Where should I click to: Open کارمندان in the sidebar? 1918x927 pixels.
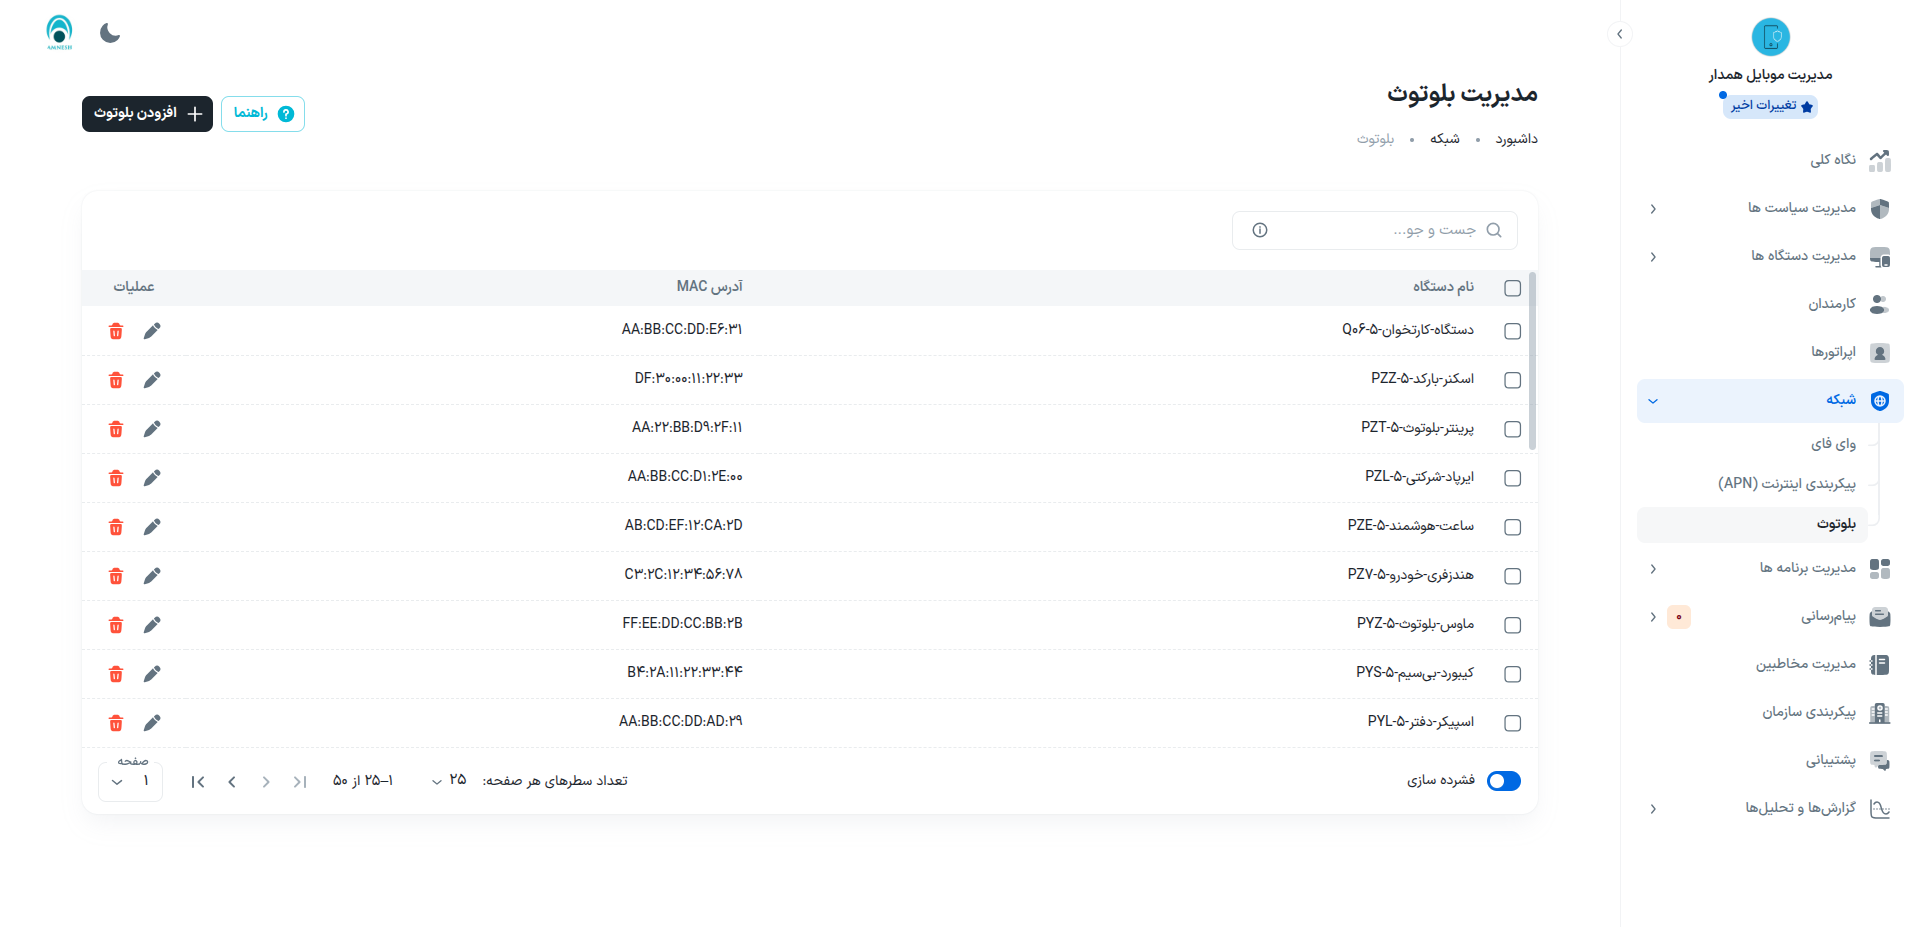1831,304
